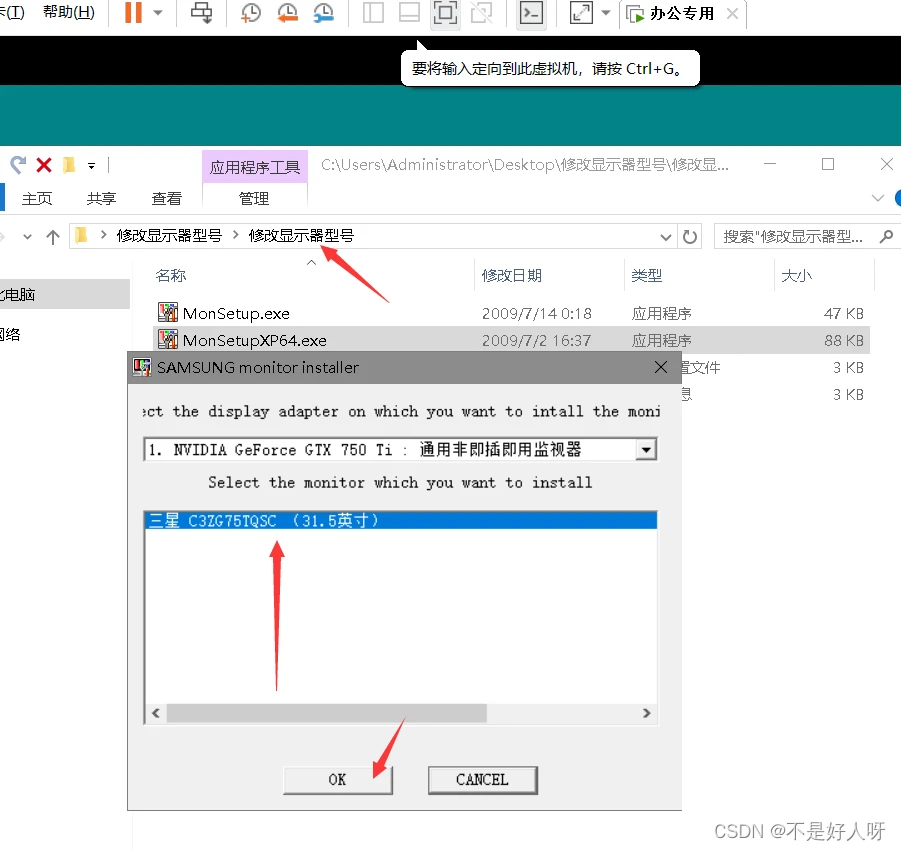Click the 2009/7/14 0:18 date cell
Image resolution: width=901 pixels, height=851 pixels.
[x=537, y=314]
